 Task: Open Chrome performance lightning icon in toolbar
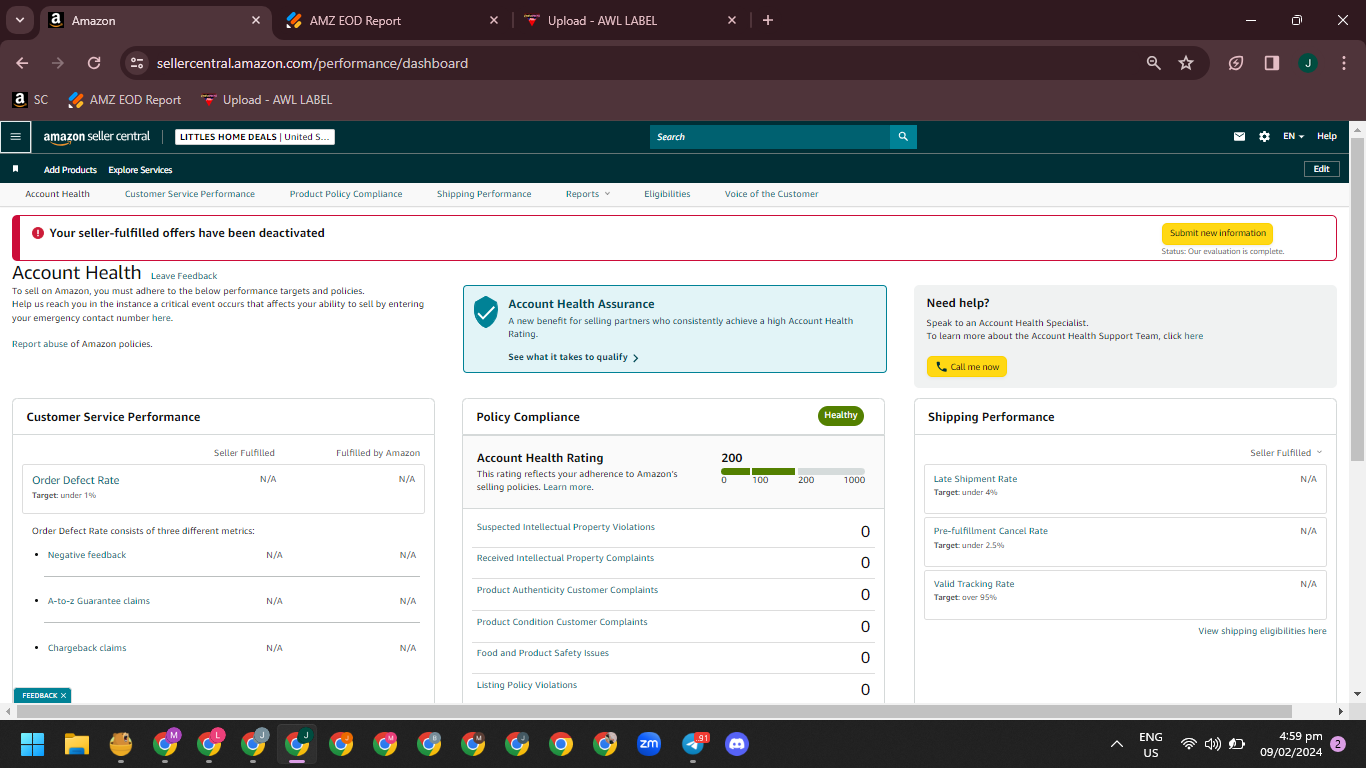point(1236,63)
